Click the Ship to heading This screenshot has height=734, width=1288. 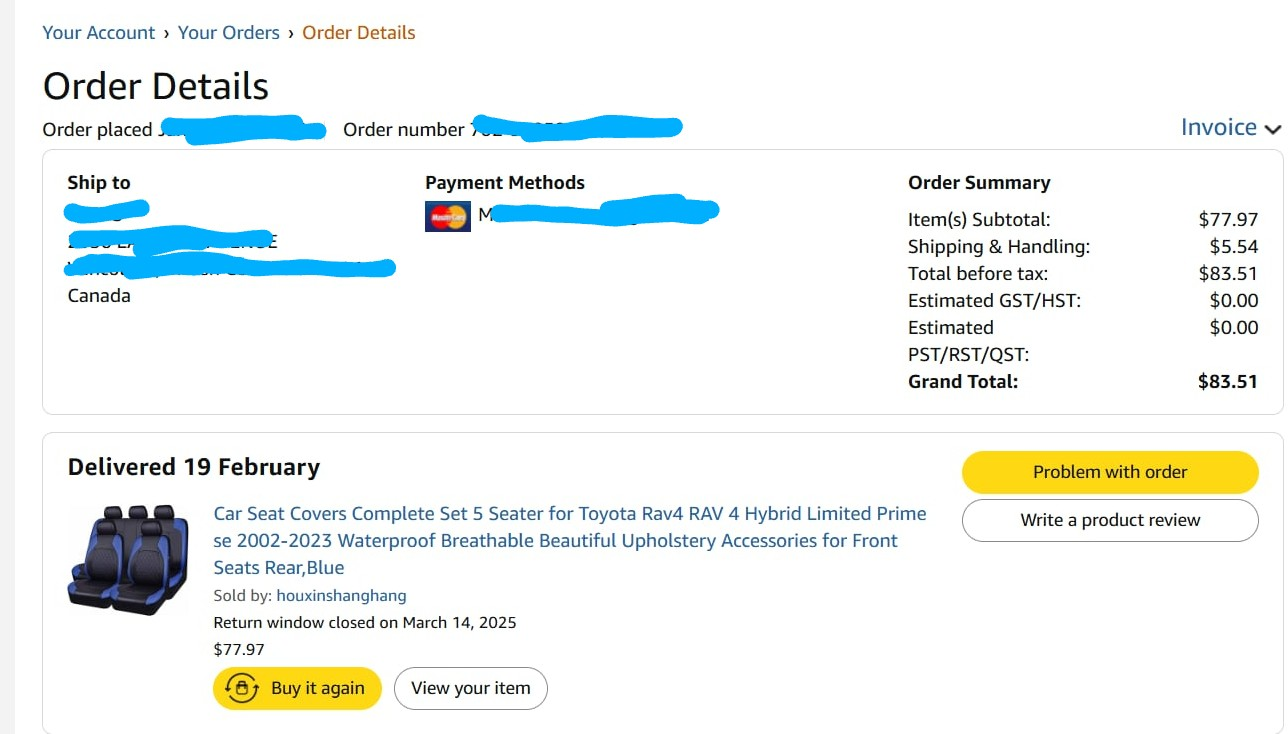coord(98,183)
